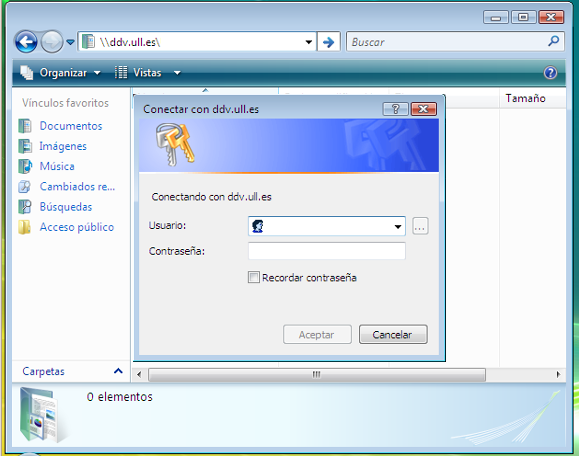Click the Cambiados recientemente search icon
Viewport: 579px width, 456px height.
click(25, 186)
